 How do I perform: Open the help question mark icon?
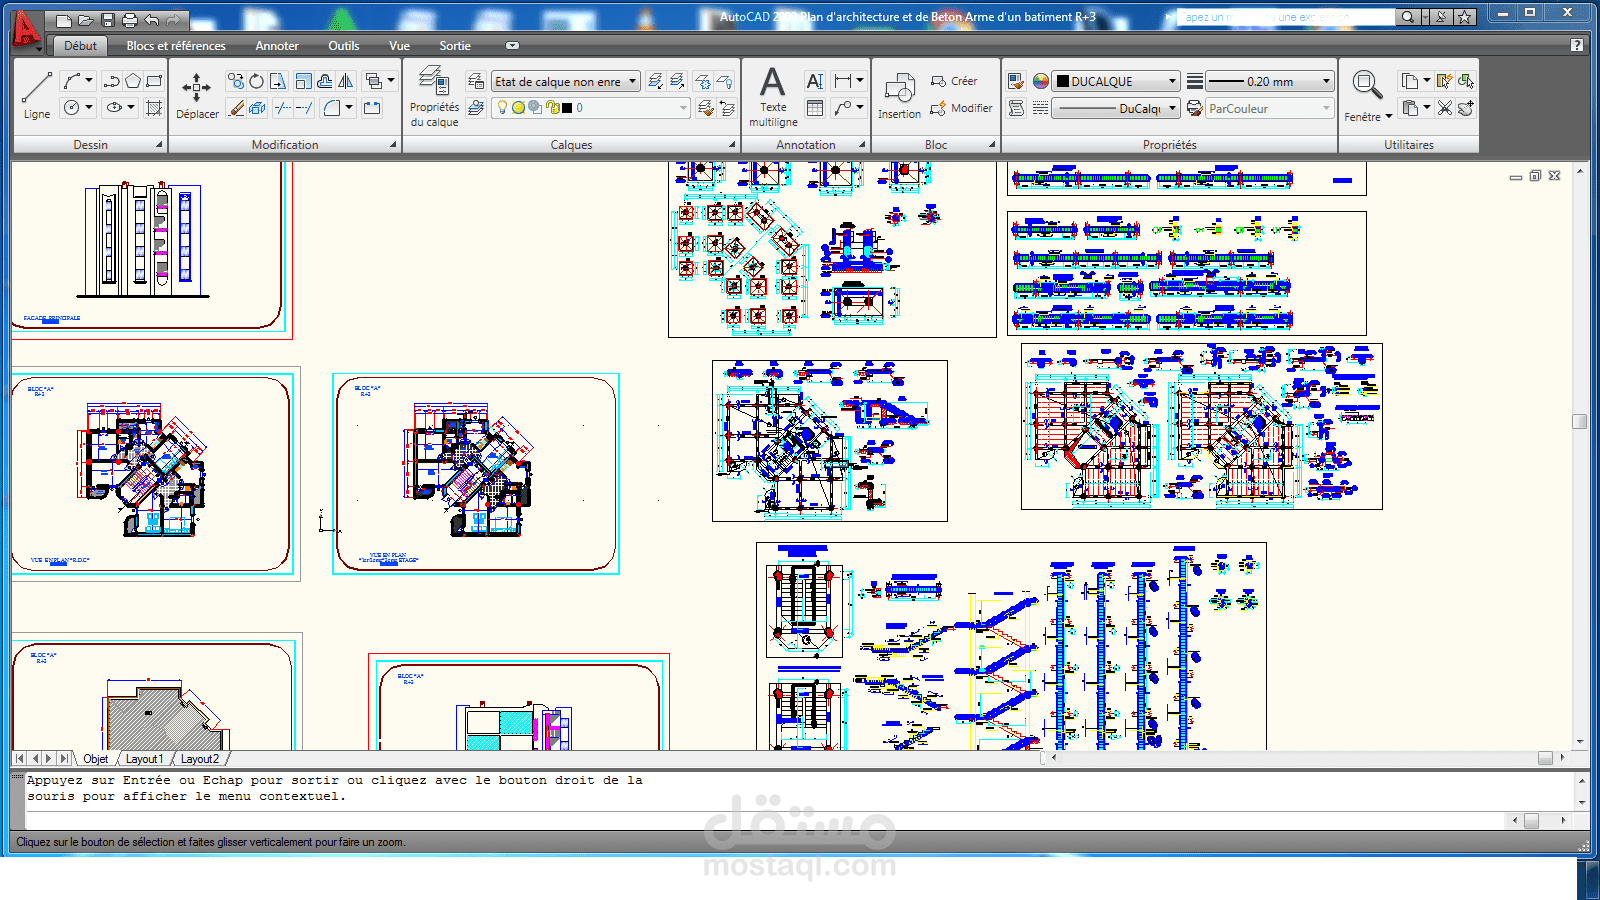point(1577,45)
